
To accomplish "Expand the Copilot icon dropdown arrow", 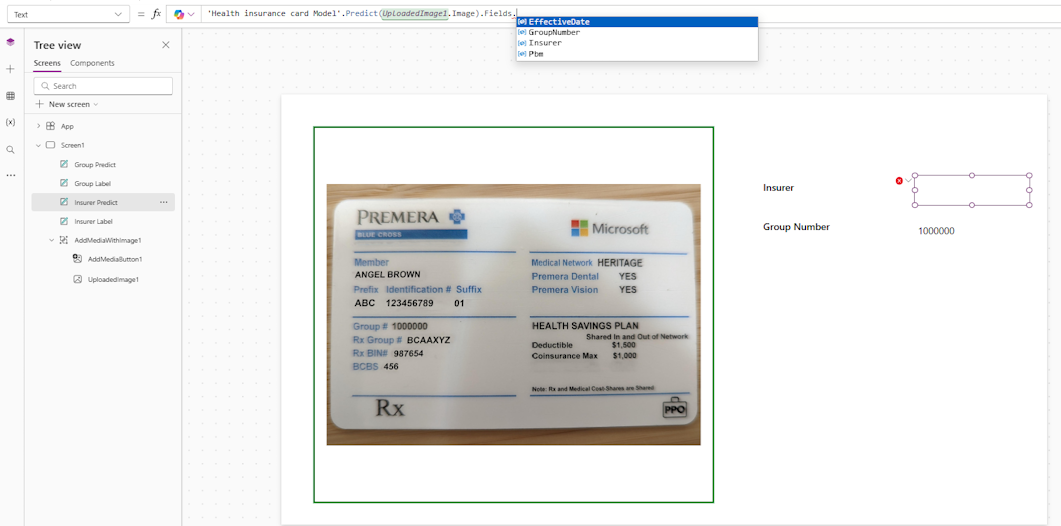I will [x=191, y=14].
